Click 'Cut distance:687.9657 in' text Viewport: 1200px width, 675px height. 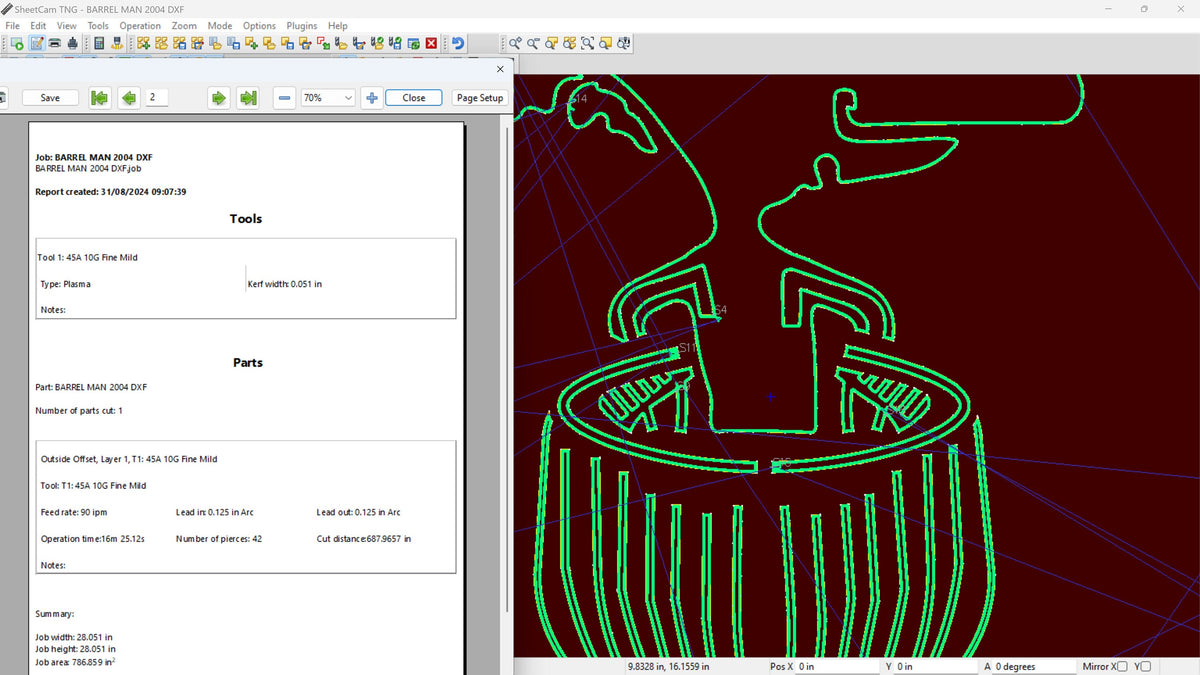pos(364,538)
